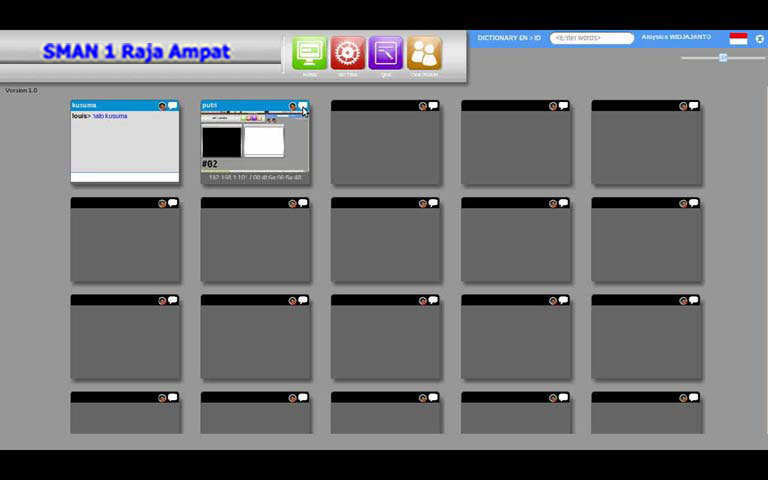The width and height of the screenshot is (768, 480).
Task: Click avatar icon on the empty tile directly below putri
Action: 292,203
